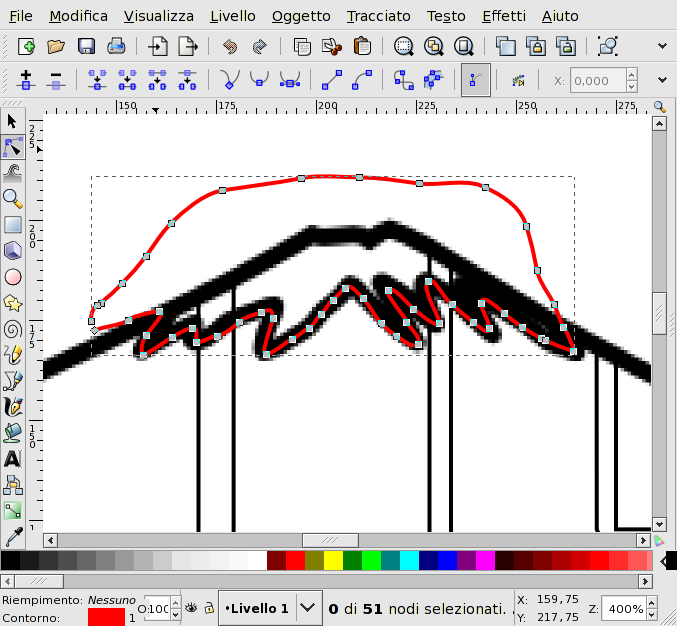The height and width of the screenshot is (626, 677).
Task: Export the document icon
Action: [188, 46]
